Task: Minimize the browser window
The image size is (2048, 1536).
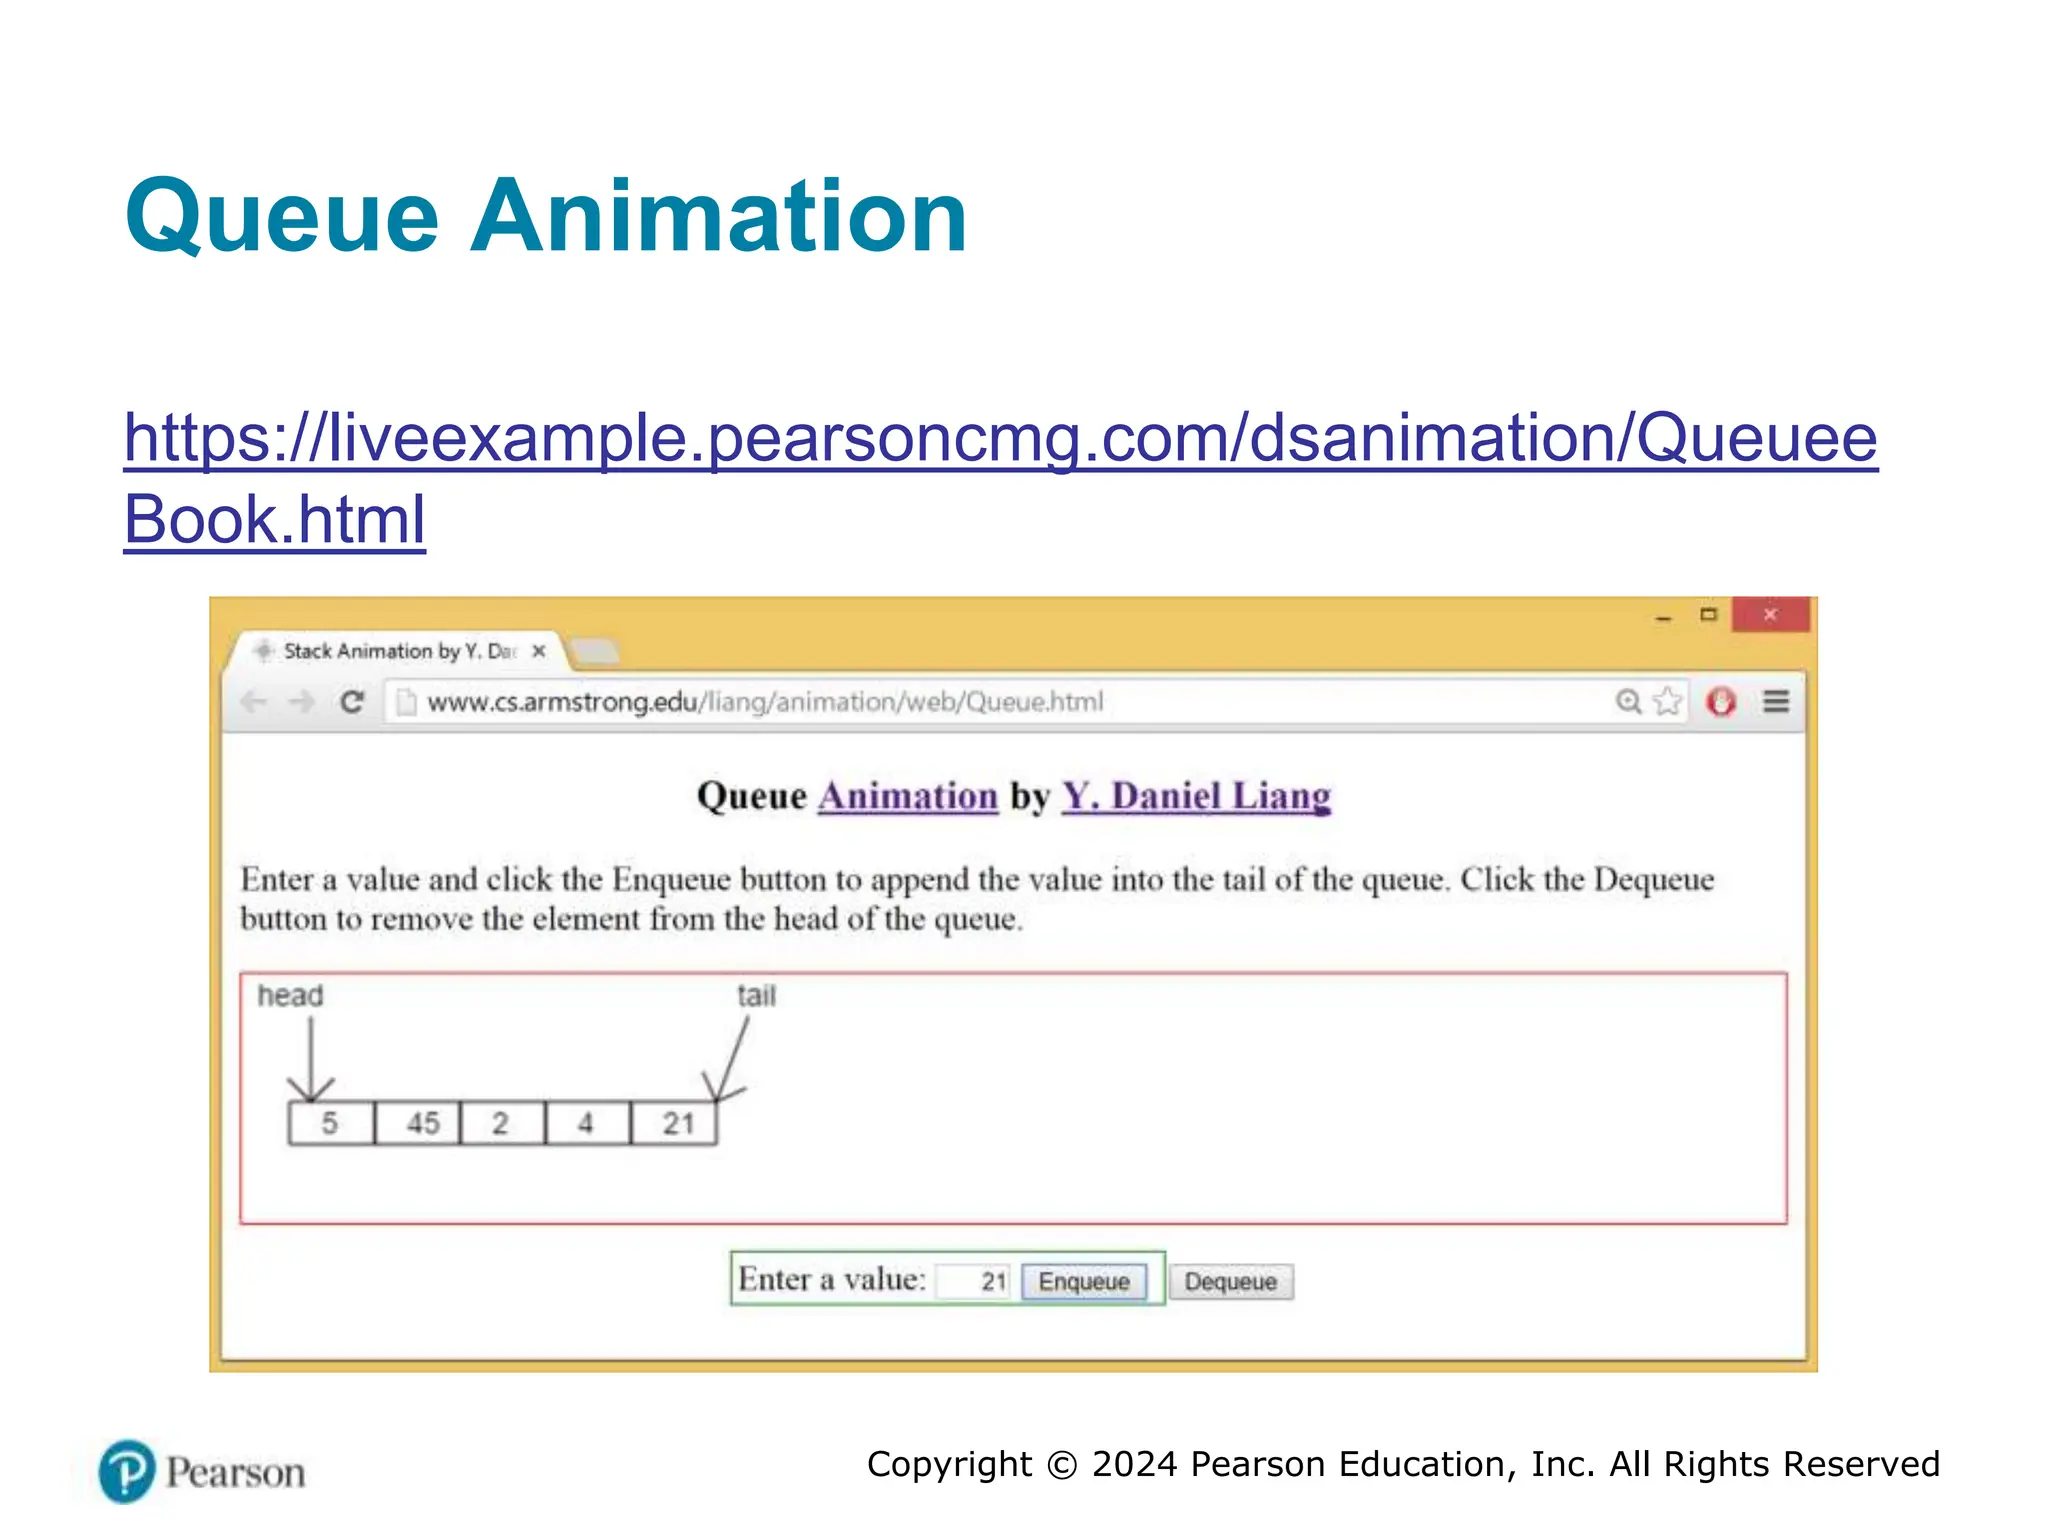Action: point(1663,617)
